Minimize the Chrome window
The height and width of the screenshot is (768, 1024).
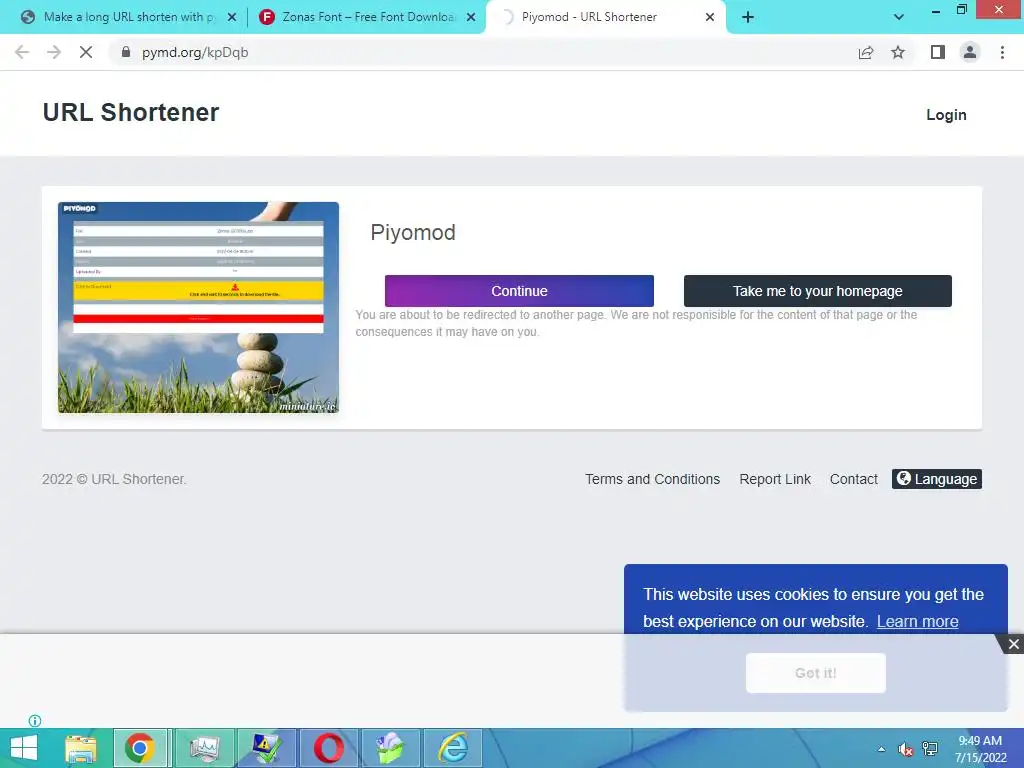click(935, 10)
